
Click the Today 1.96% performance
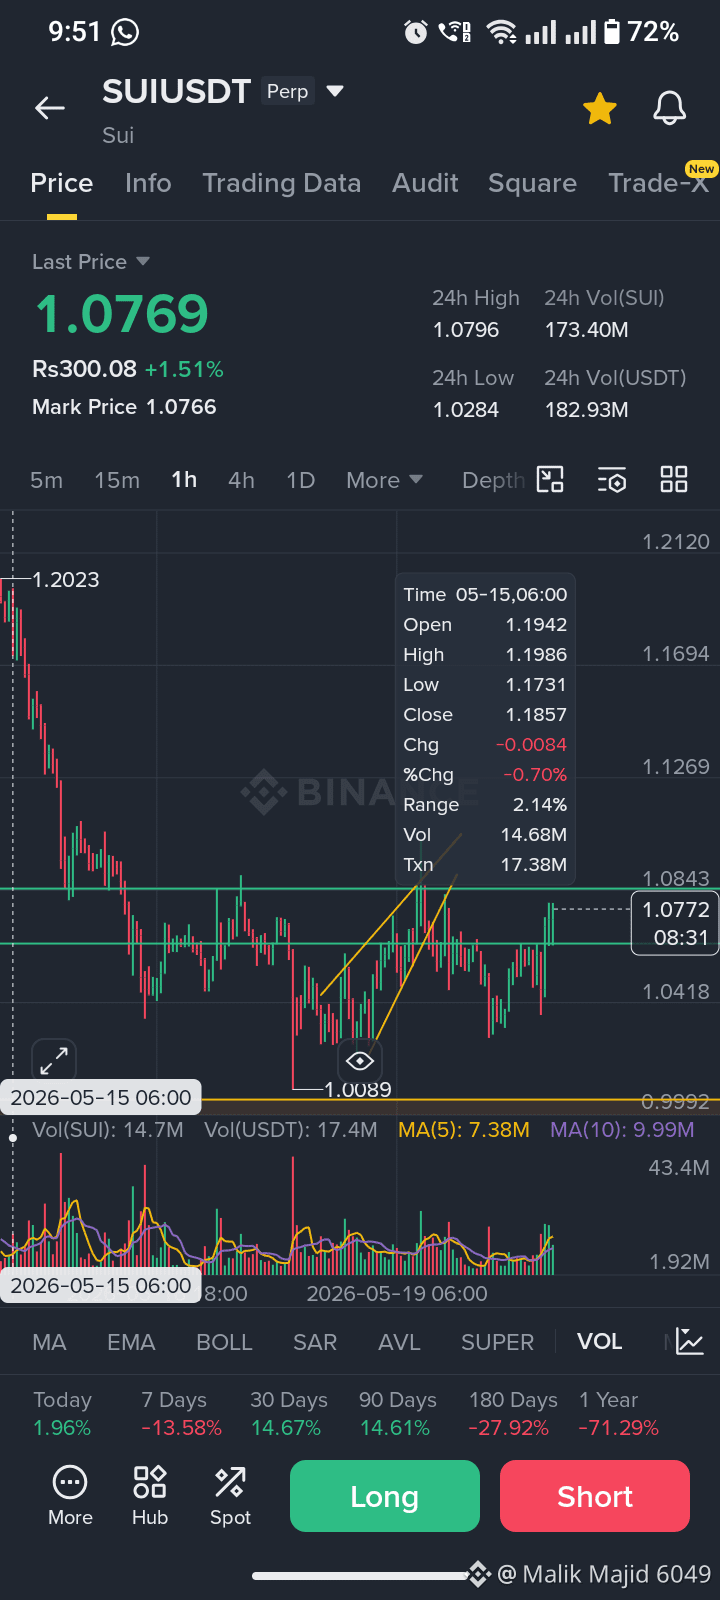click(x=62, y=1414)
